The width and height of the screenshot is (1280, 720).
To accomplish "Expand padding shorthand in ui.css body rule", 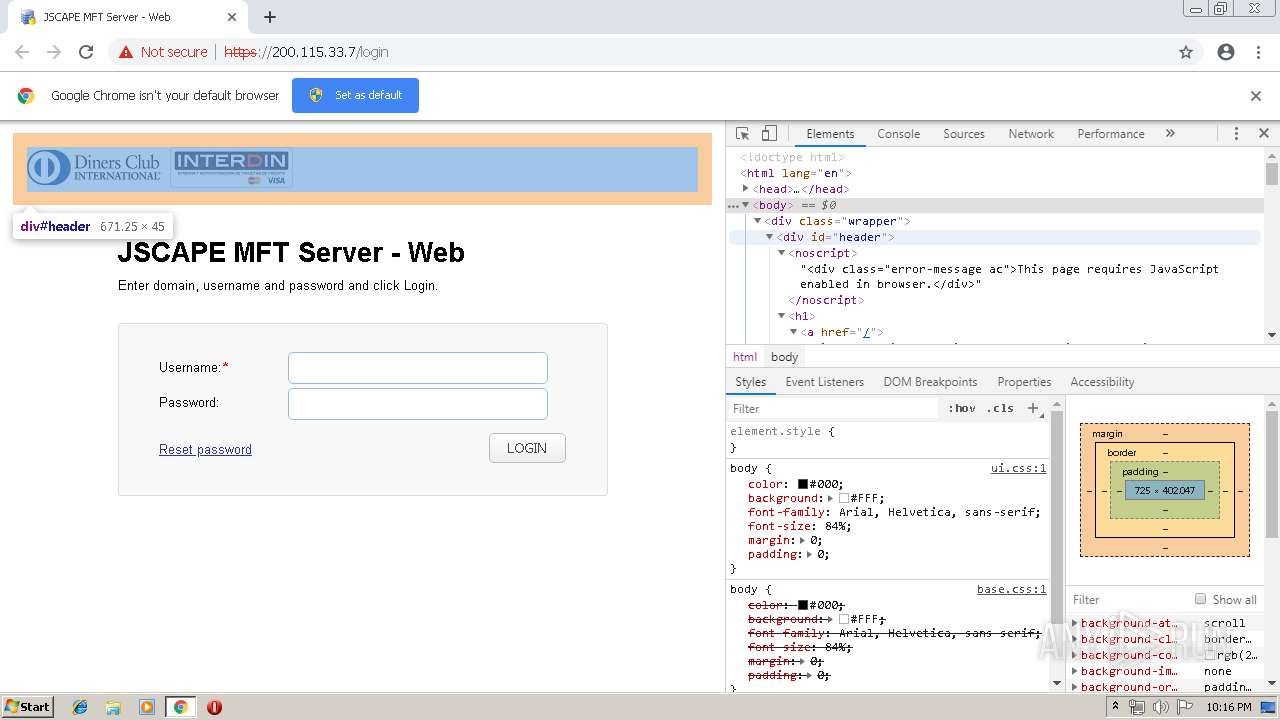I will 809,554.
